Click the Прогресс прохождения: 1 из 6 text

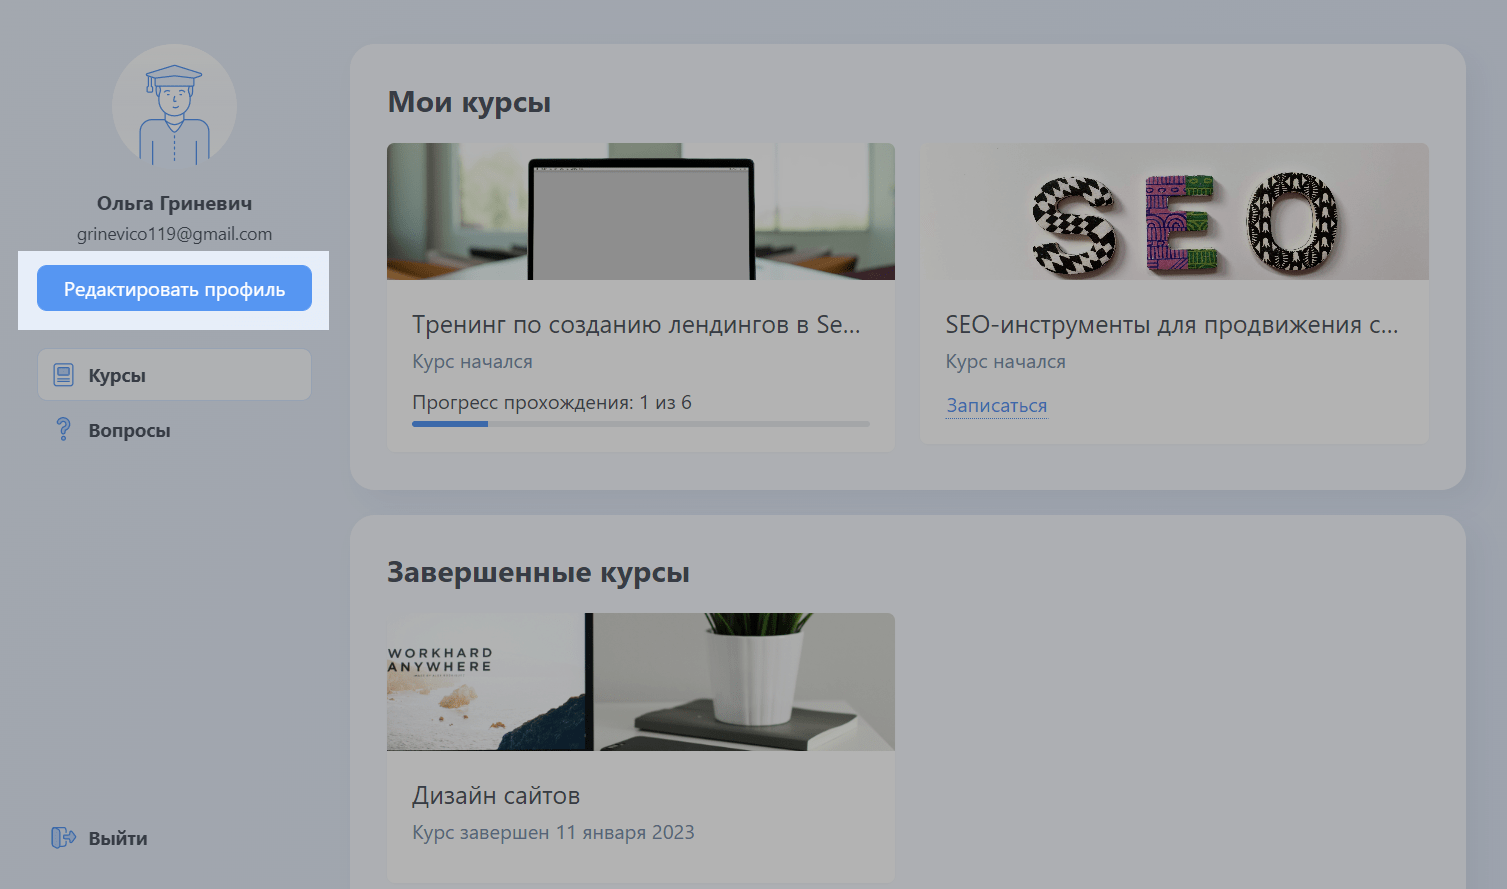(x=552, y=402)
